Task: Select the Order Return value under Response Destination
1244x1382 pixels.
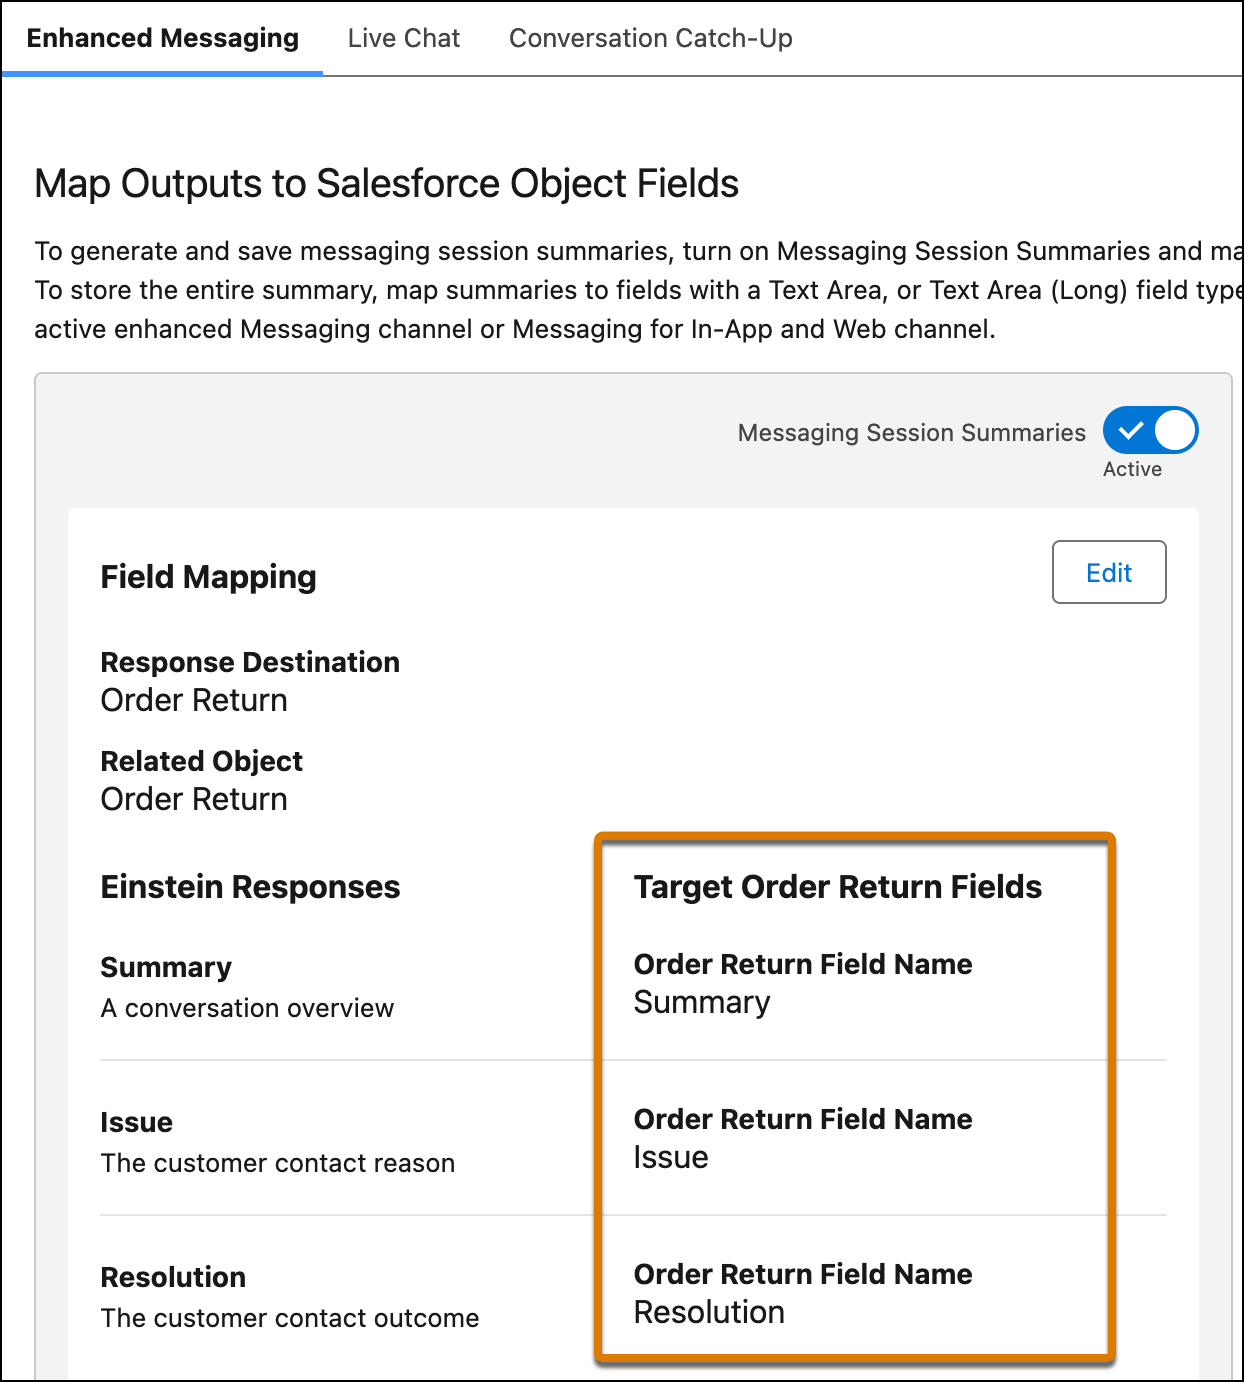Action: point(194,700)
